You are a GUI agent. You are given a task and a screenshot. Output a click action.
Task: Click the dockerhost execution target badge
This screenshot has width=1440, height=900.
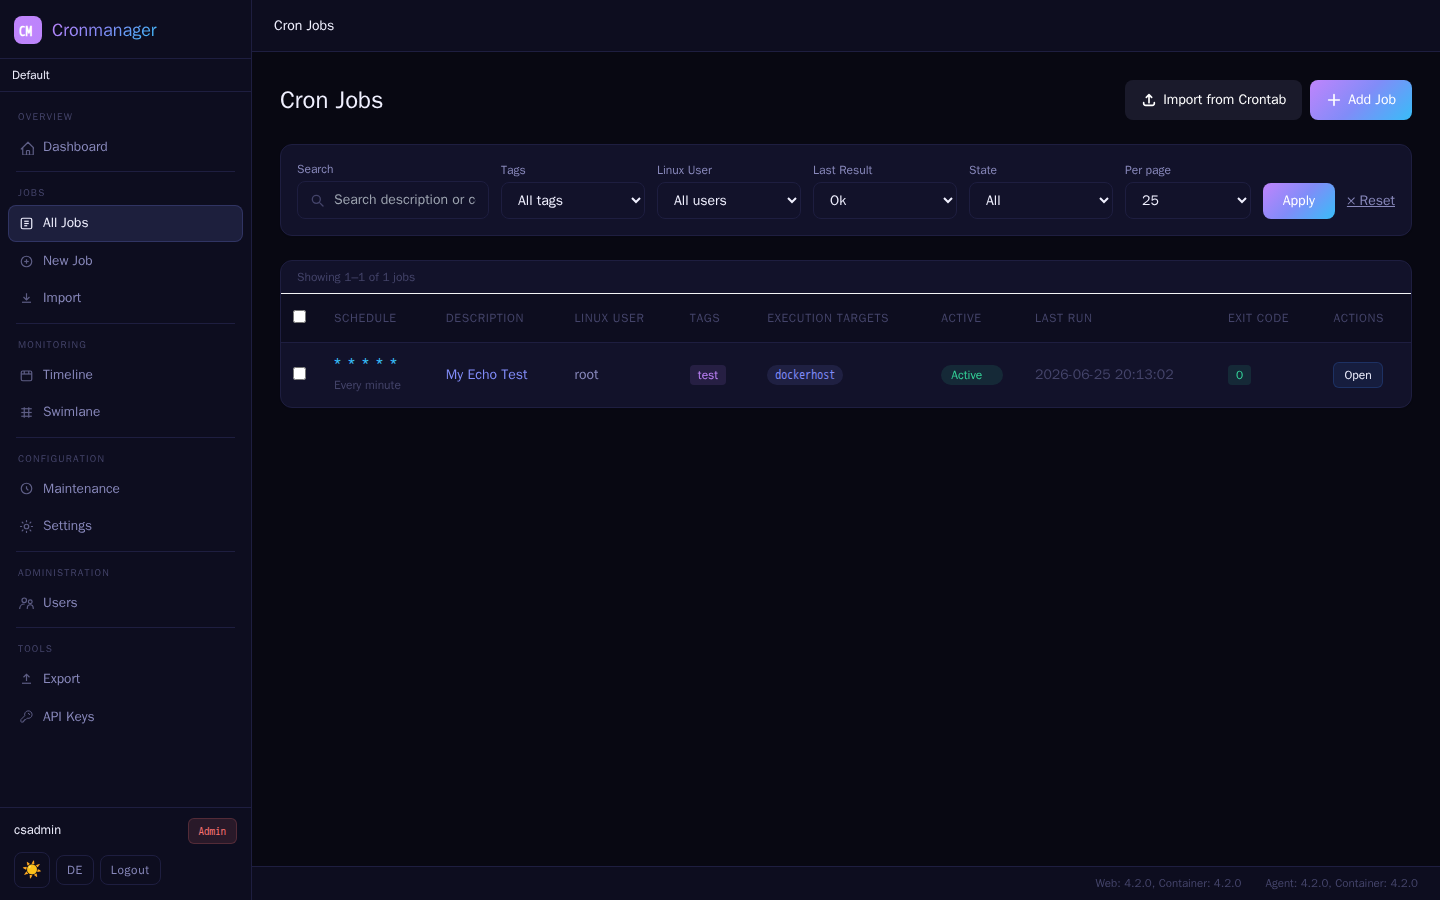point(805,375)
